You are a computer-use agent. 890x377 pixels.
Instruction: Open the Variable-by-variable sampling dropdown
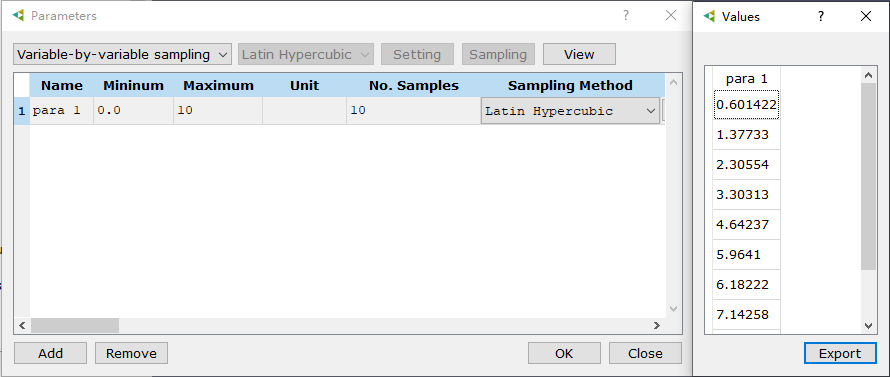[x=122, y=55]
